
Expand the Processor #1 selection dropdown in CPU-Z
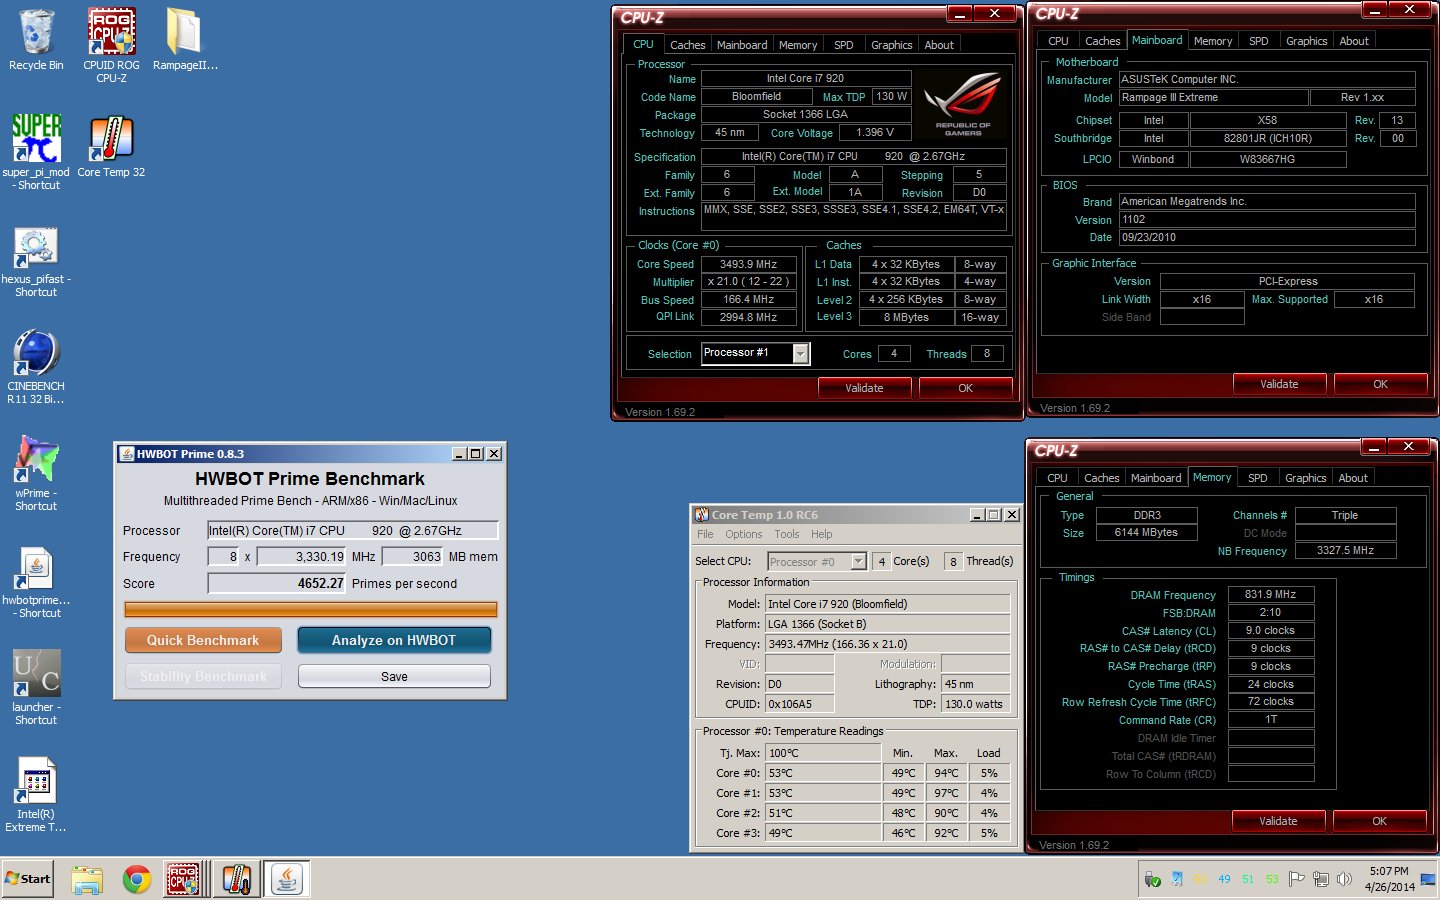click(800, 353)
